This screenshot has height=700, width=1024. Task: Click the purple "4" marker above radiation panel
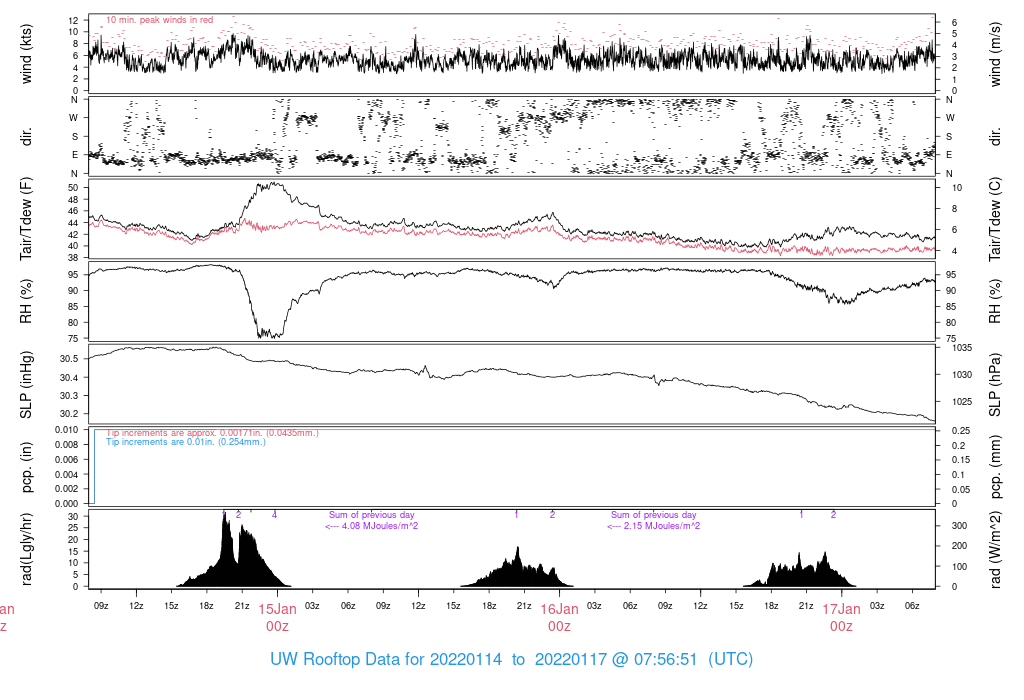(x=274, y=515)
